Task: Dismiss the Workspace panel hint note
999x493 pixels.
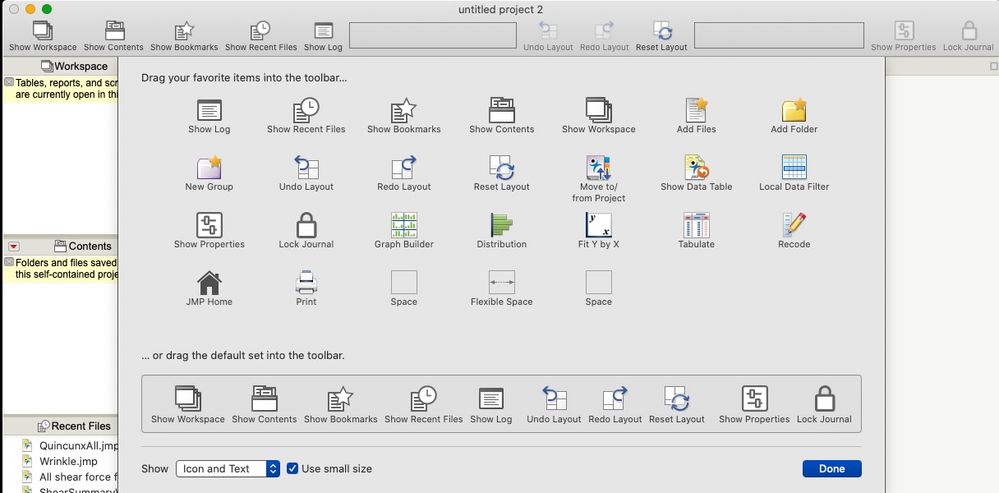Action: point(9,82)
